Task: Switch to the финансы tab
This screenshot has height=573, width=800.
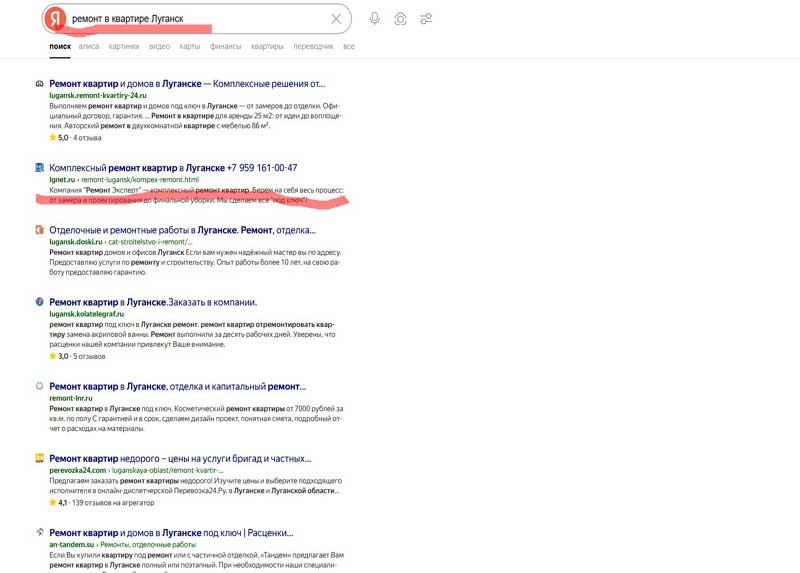Action: click(x=226, y=46)
